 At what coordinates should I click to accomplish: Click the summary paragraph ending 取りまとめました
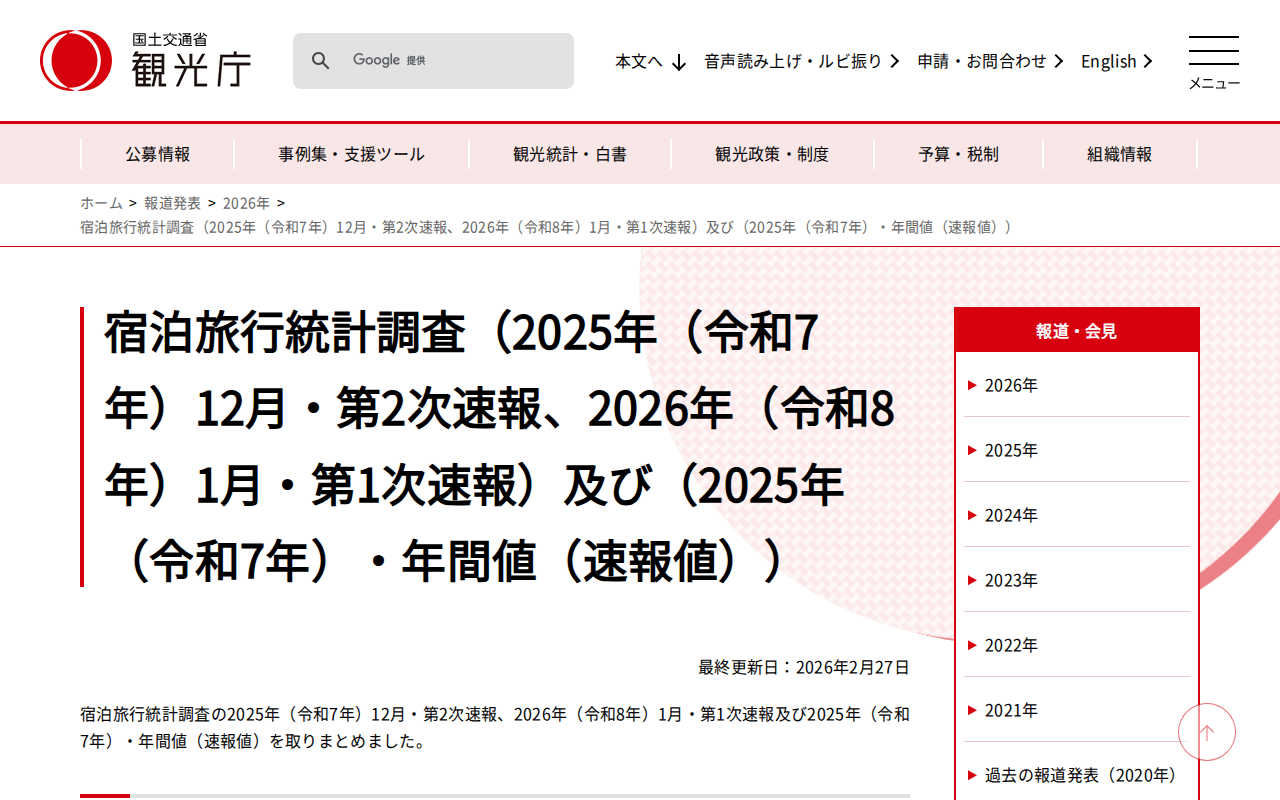click(495, 728)
